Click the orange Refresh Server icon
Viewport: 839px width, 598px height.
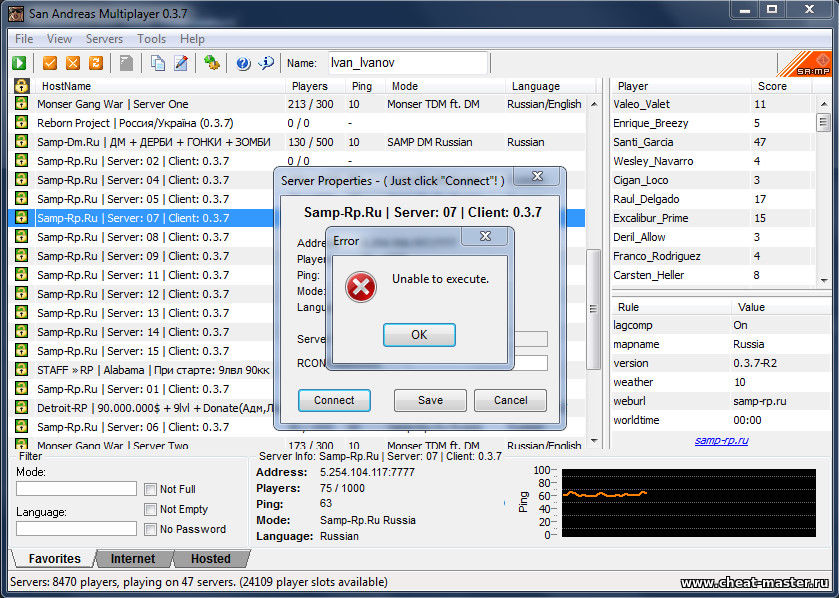pyautogui.click(x=96, y=63)
